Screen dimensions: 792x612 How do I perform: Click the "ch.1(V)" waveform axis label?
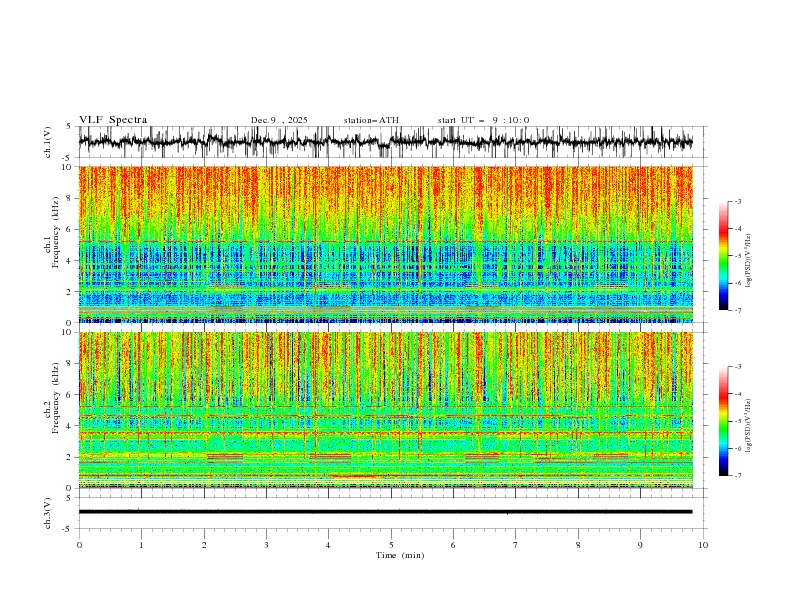(x=48, y=142)
